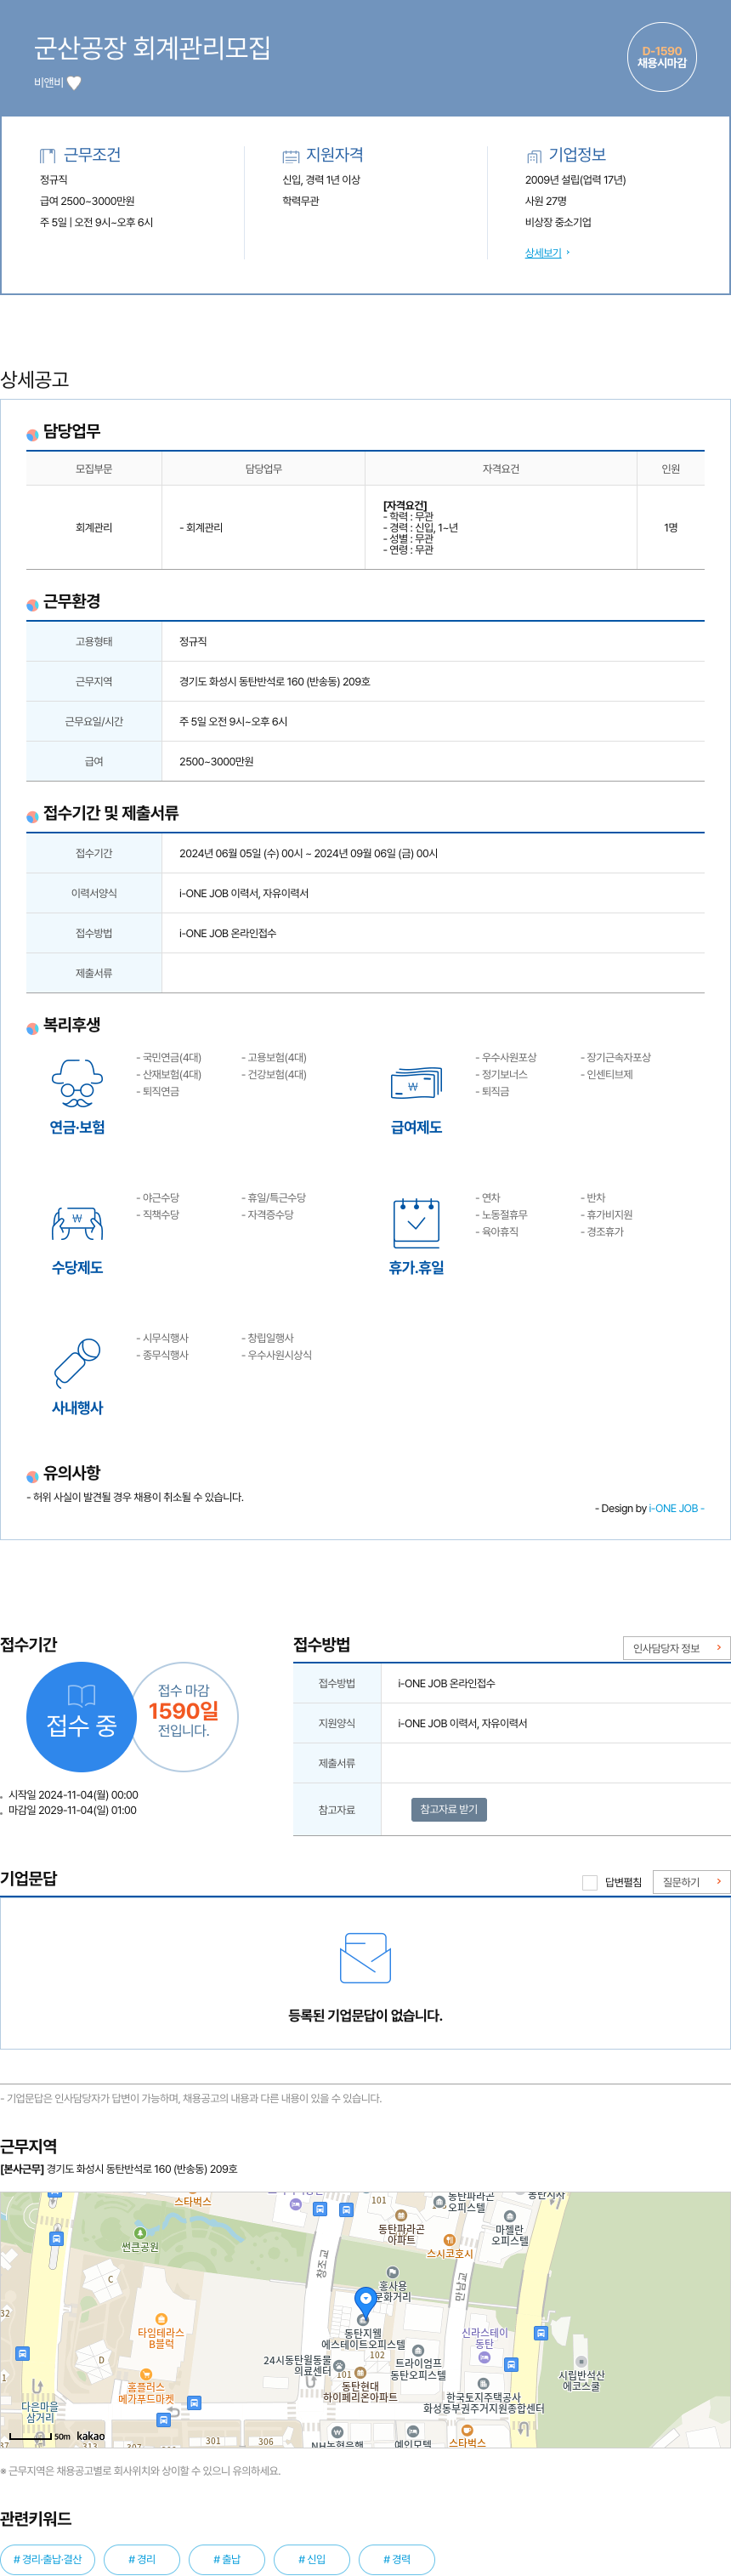Image resolution: width=731 pixels, height=2576 pixels.
Task: Click the 동탄지웰 에스테이오피스텔 label on map
Action: [363, 2338]
